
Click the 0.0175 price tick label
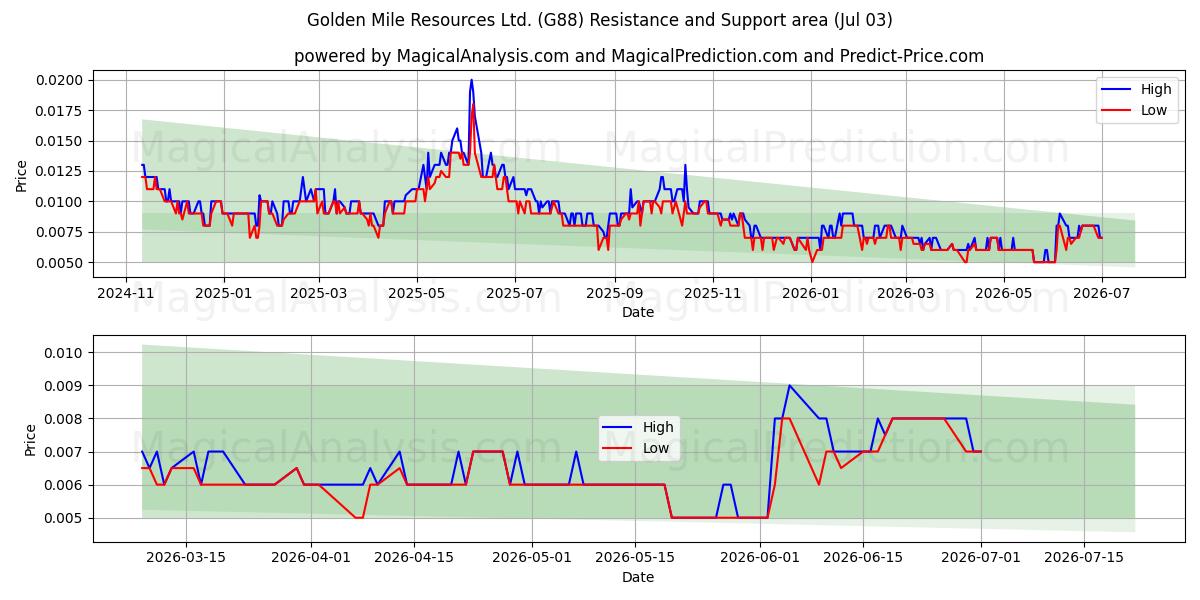(x=61, y=110)
